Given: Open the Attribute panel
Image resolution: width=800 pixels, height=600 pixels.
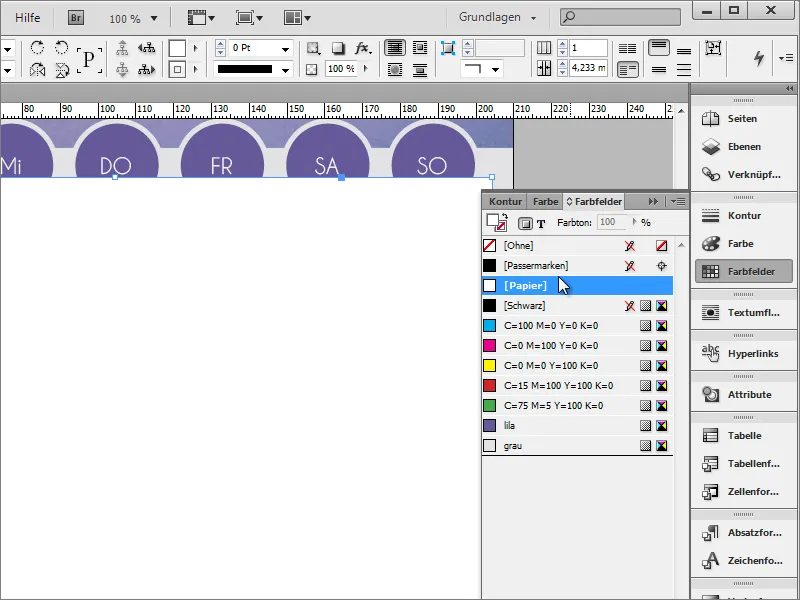Looking at the screenshot, I should (743, 394).
